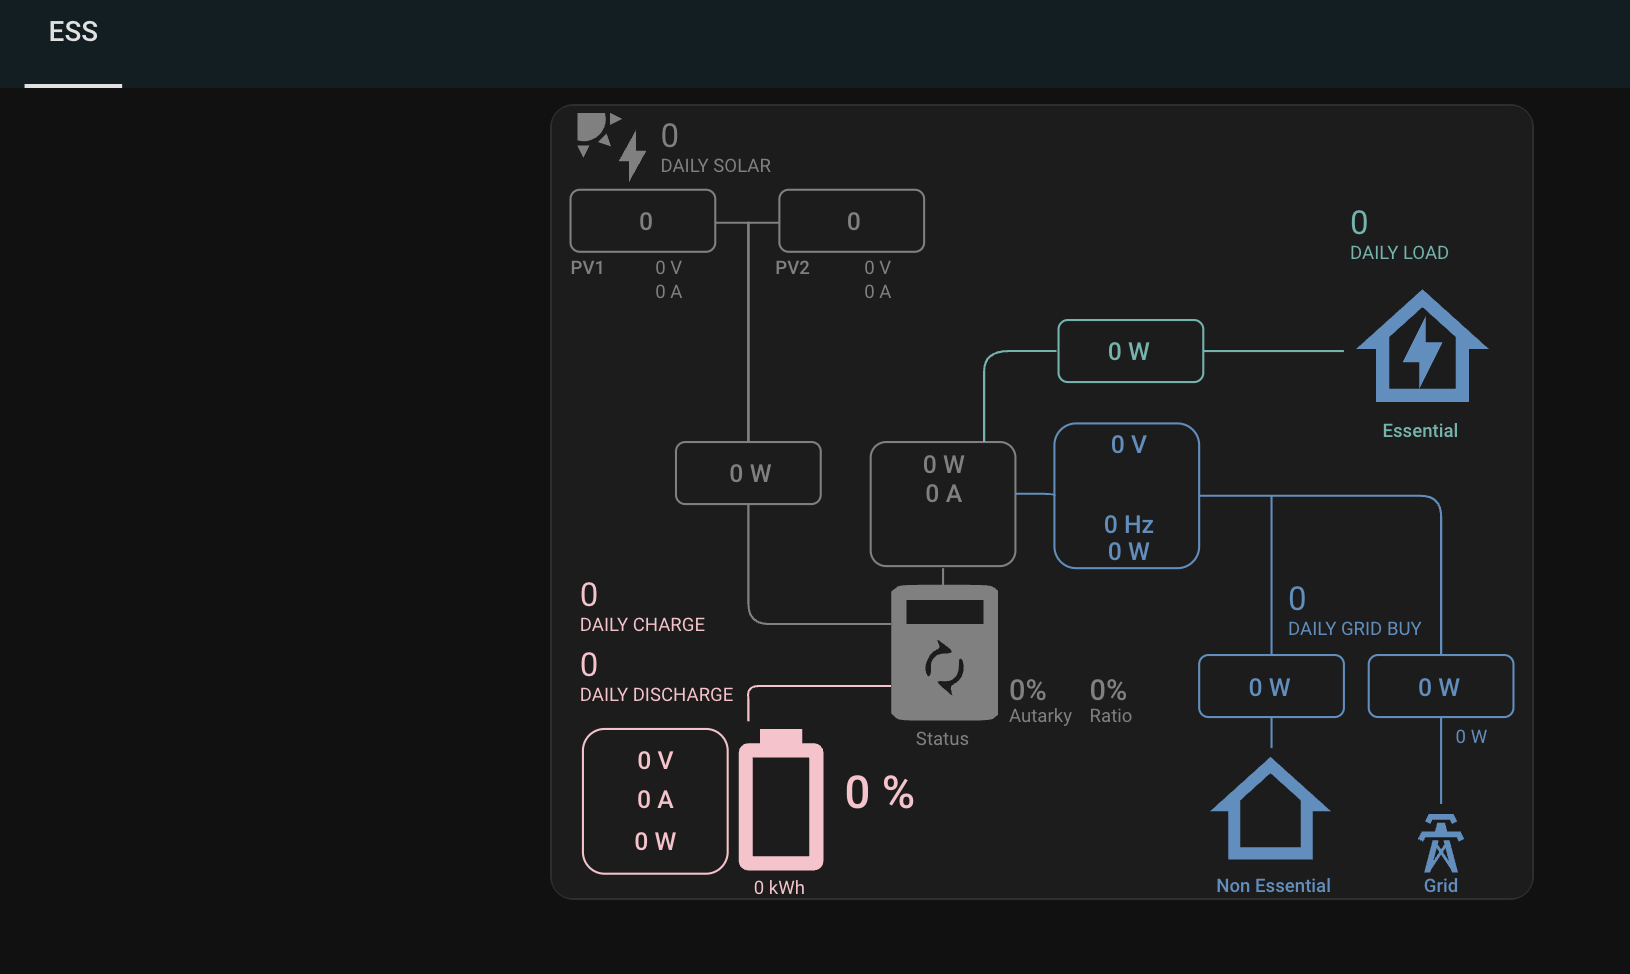
Task: Click the pink battery icon
Action: point(780,801)
